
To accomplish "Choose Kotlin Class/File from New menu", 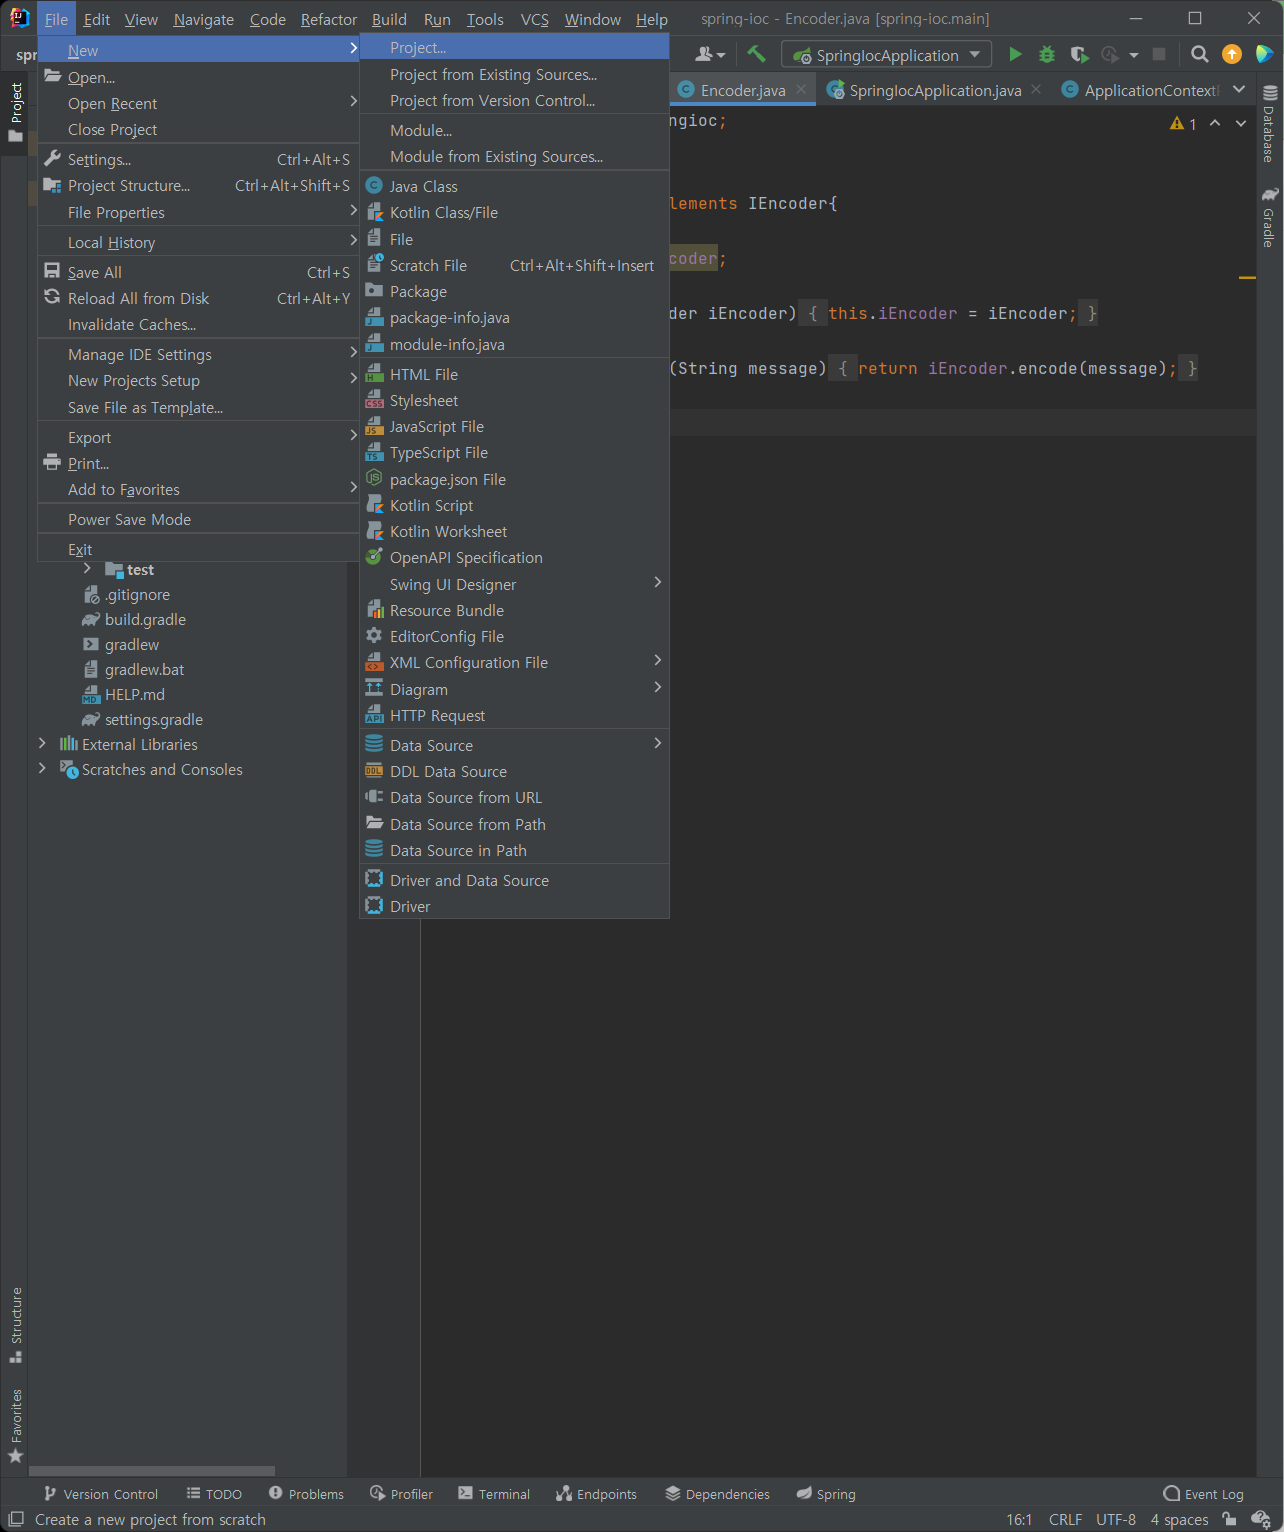I will [x=514, y=212].
